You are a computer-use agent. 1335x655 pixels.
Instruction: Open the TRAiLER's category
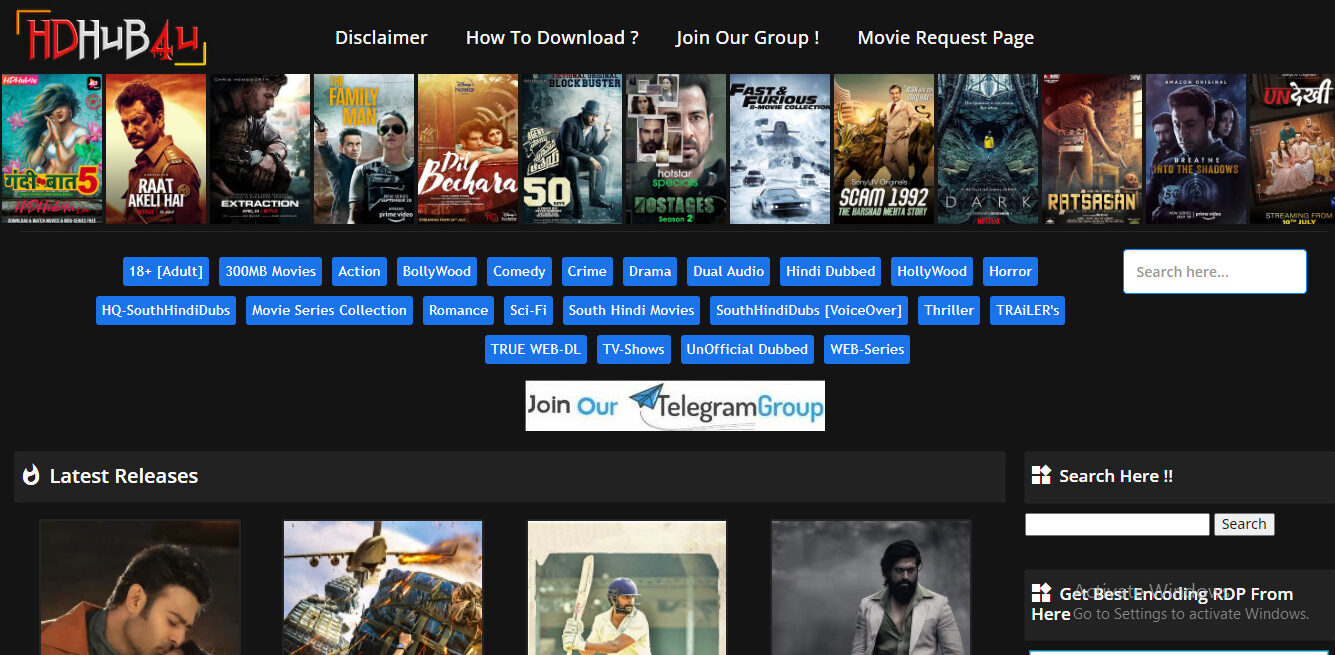point(1027,310)
